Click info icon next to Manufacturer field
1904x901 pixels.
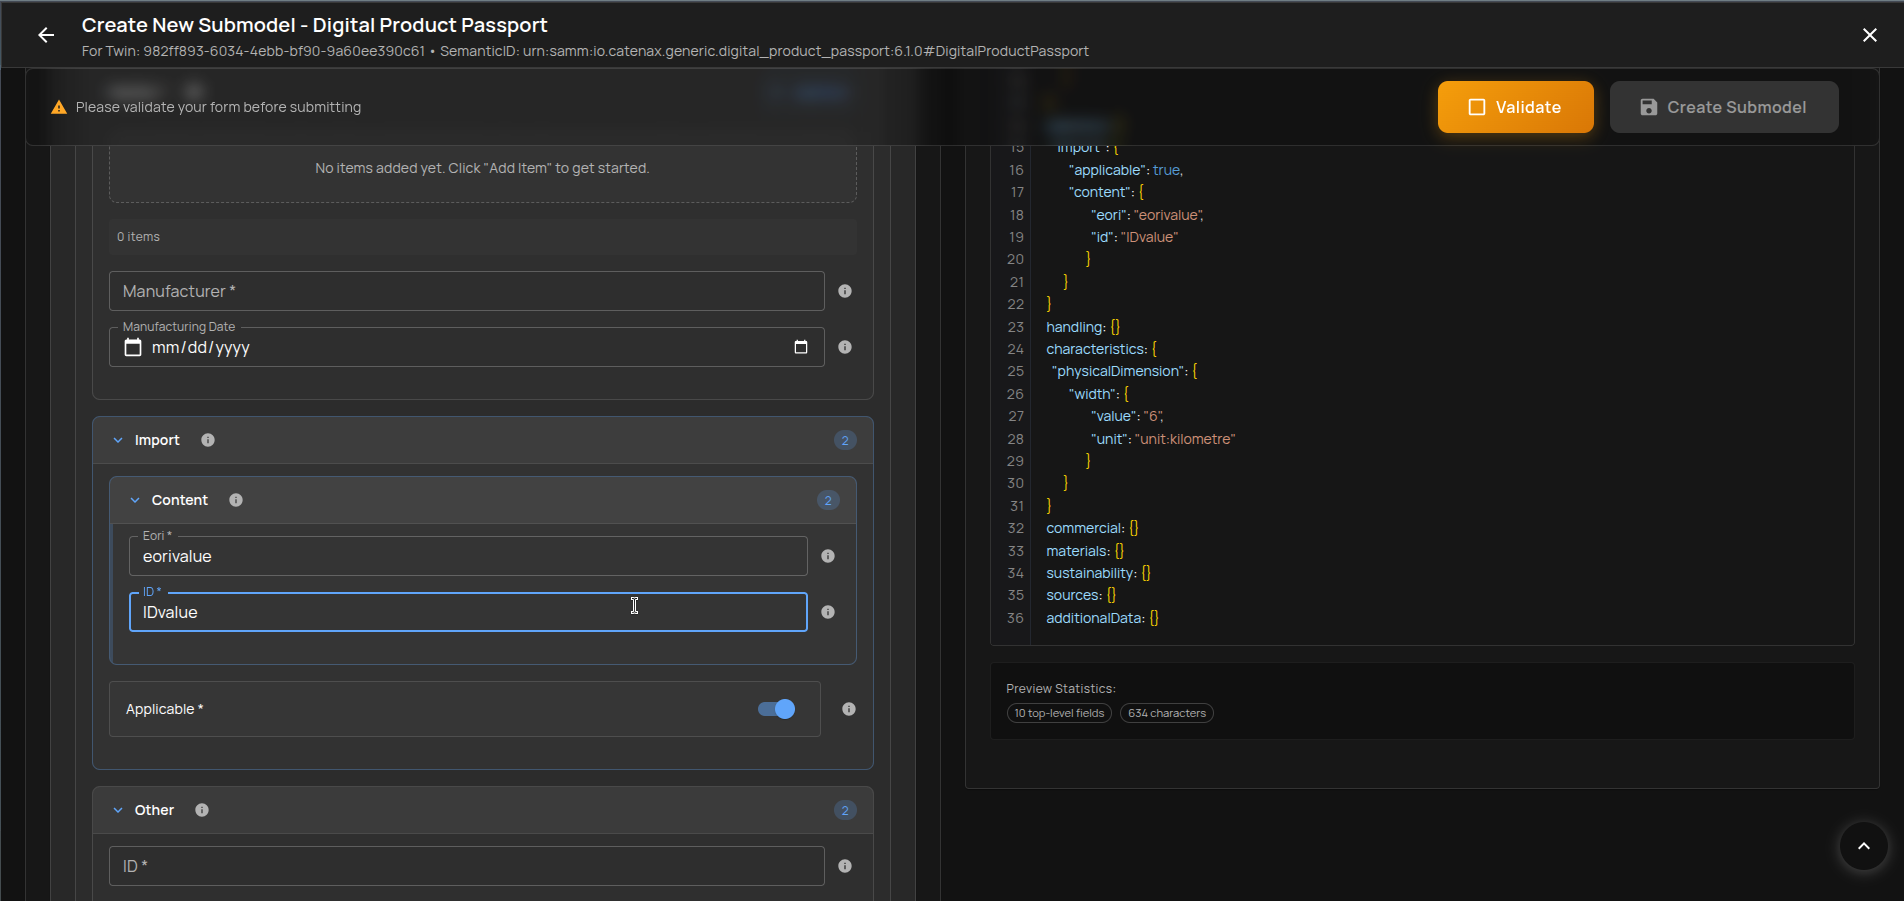click(x=845, y=291)
